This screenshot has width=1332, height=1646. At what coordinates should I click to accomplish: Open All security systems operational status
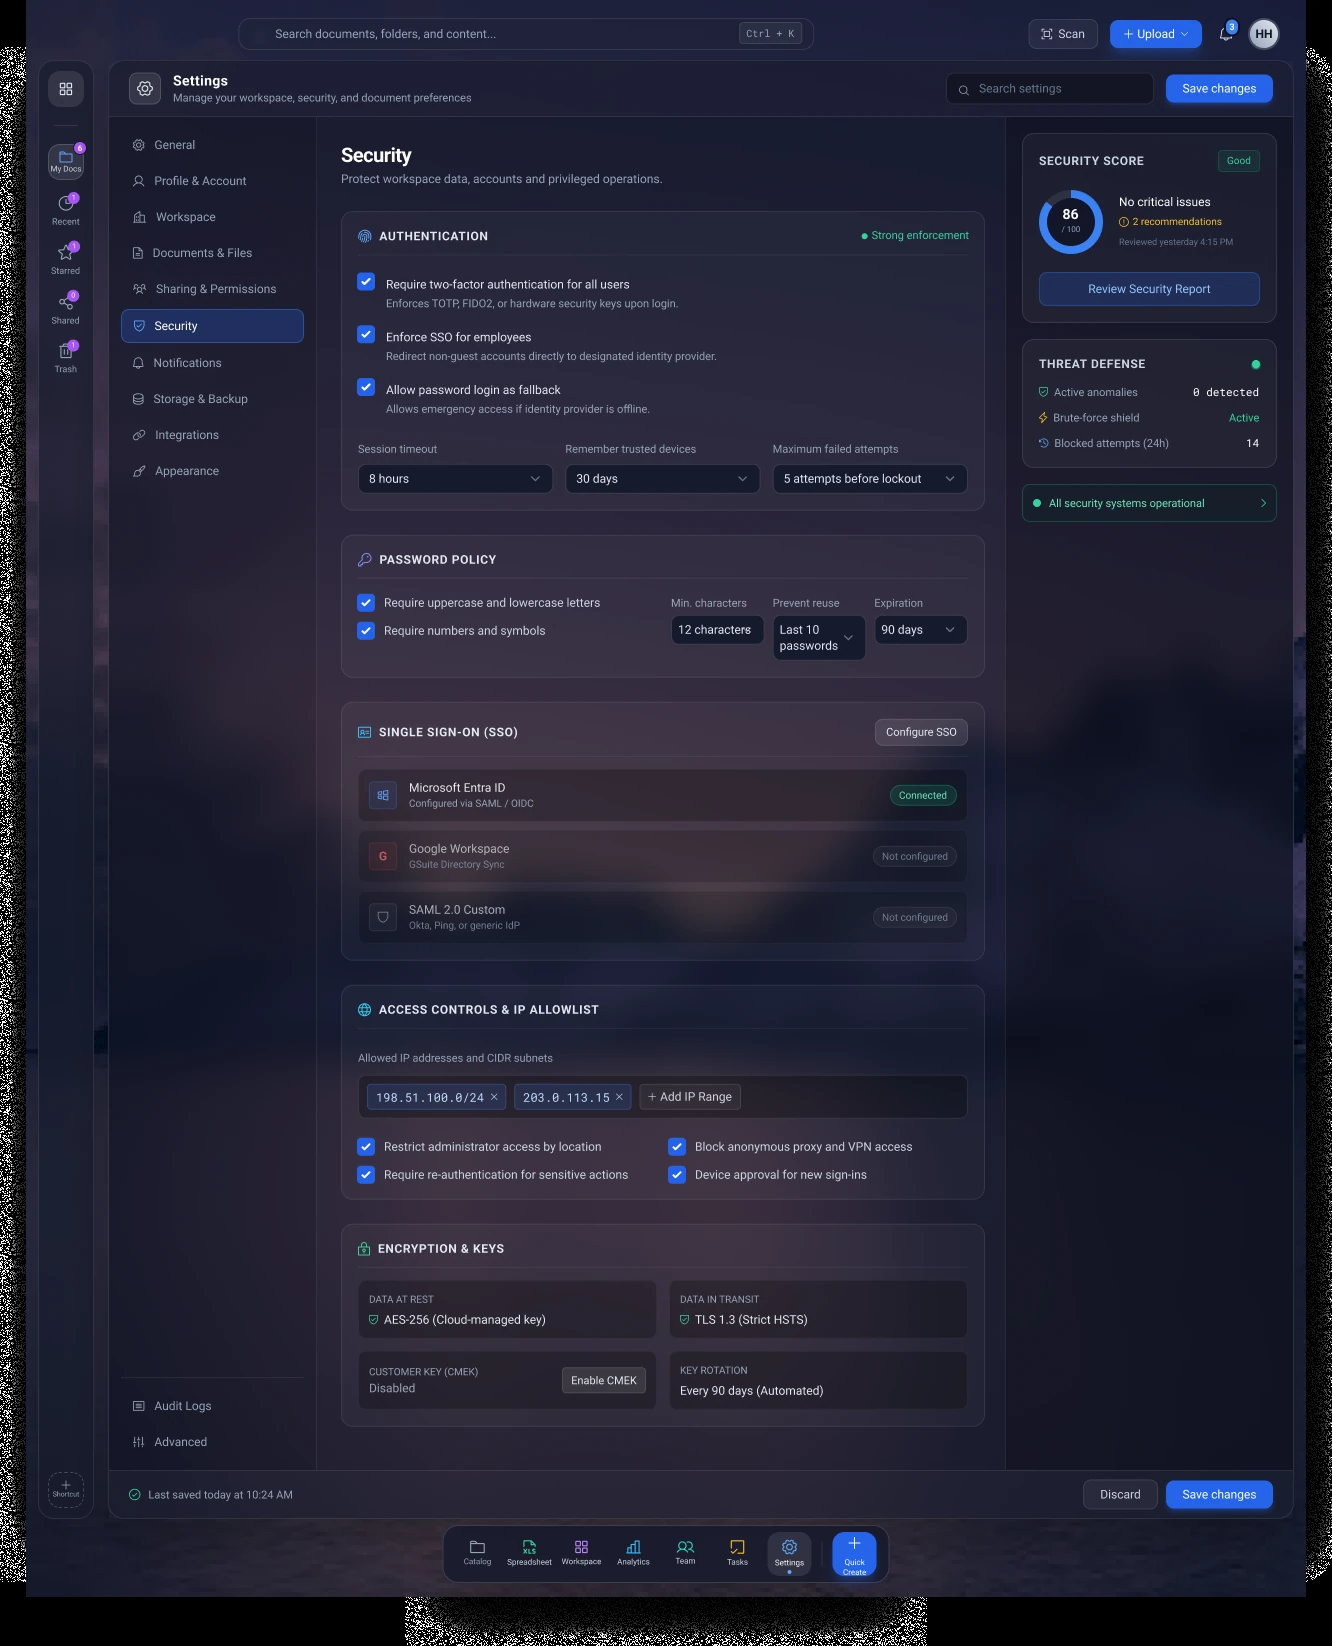1149,503
